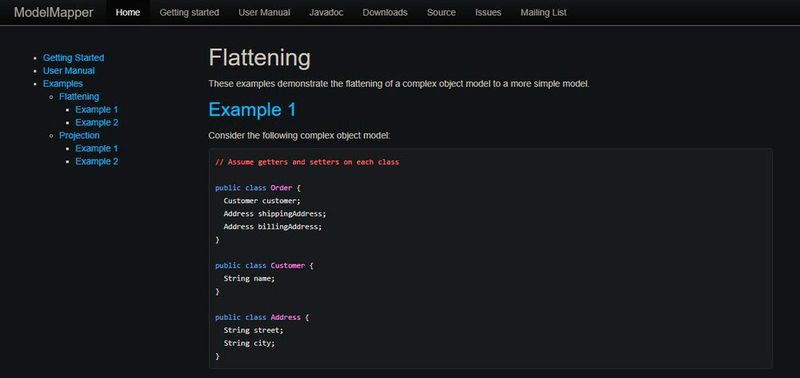The width and height of the screenshot is (800, 378).
Task: Open the Getting started nav item
Action: tap(189, 12)
